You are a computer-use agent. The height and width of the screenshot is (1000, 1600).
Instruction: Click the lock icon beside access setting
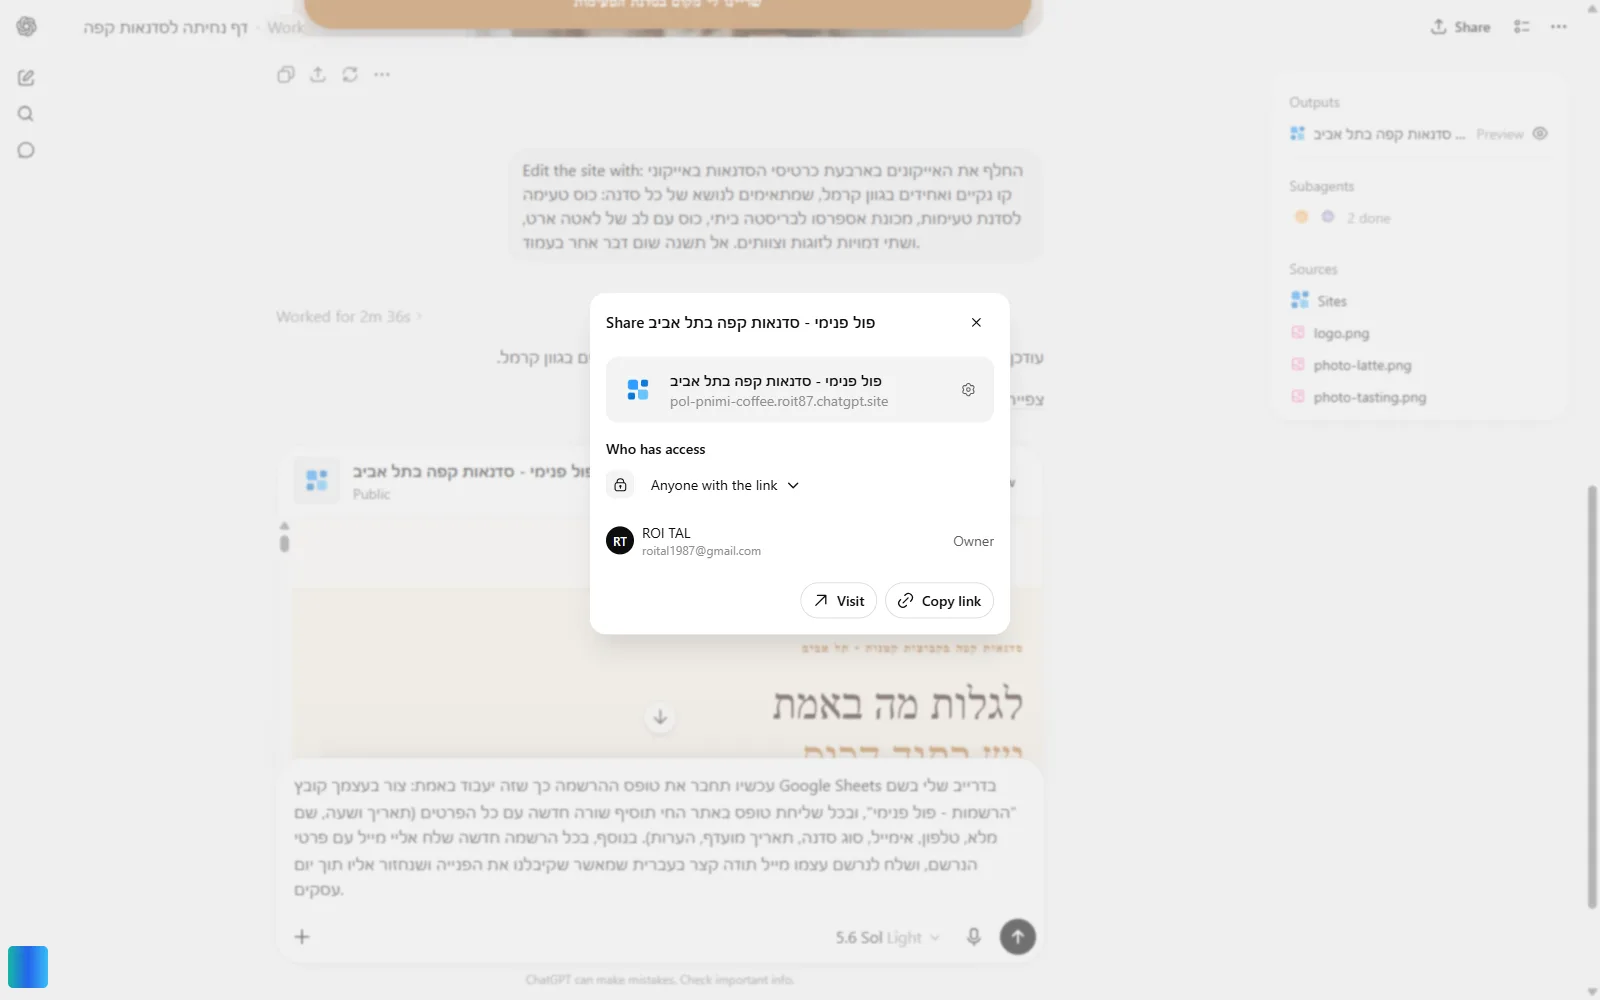point(620,485)
